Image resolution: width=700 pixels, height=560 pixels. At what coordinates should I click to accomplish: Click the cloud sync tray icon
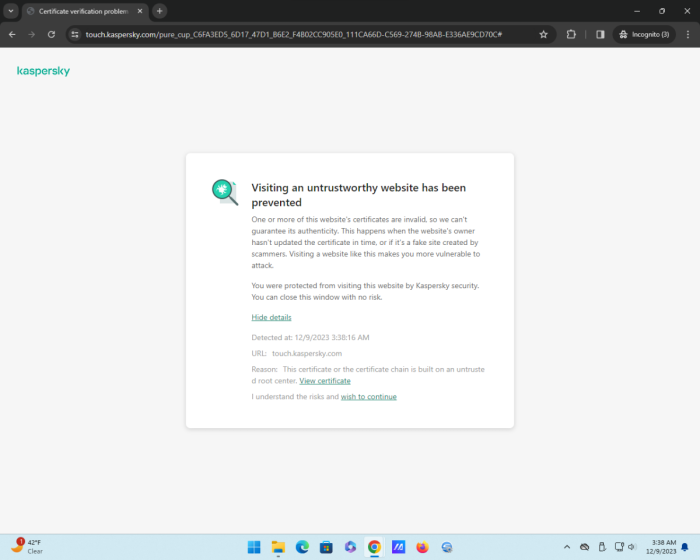click(x=584, y=547)
